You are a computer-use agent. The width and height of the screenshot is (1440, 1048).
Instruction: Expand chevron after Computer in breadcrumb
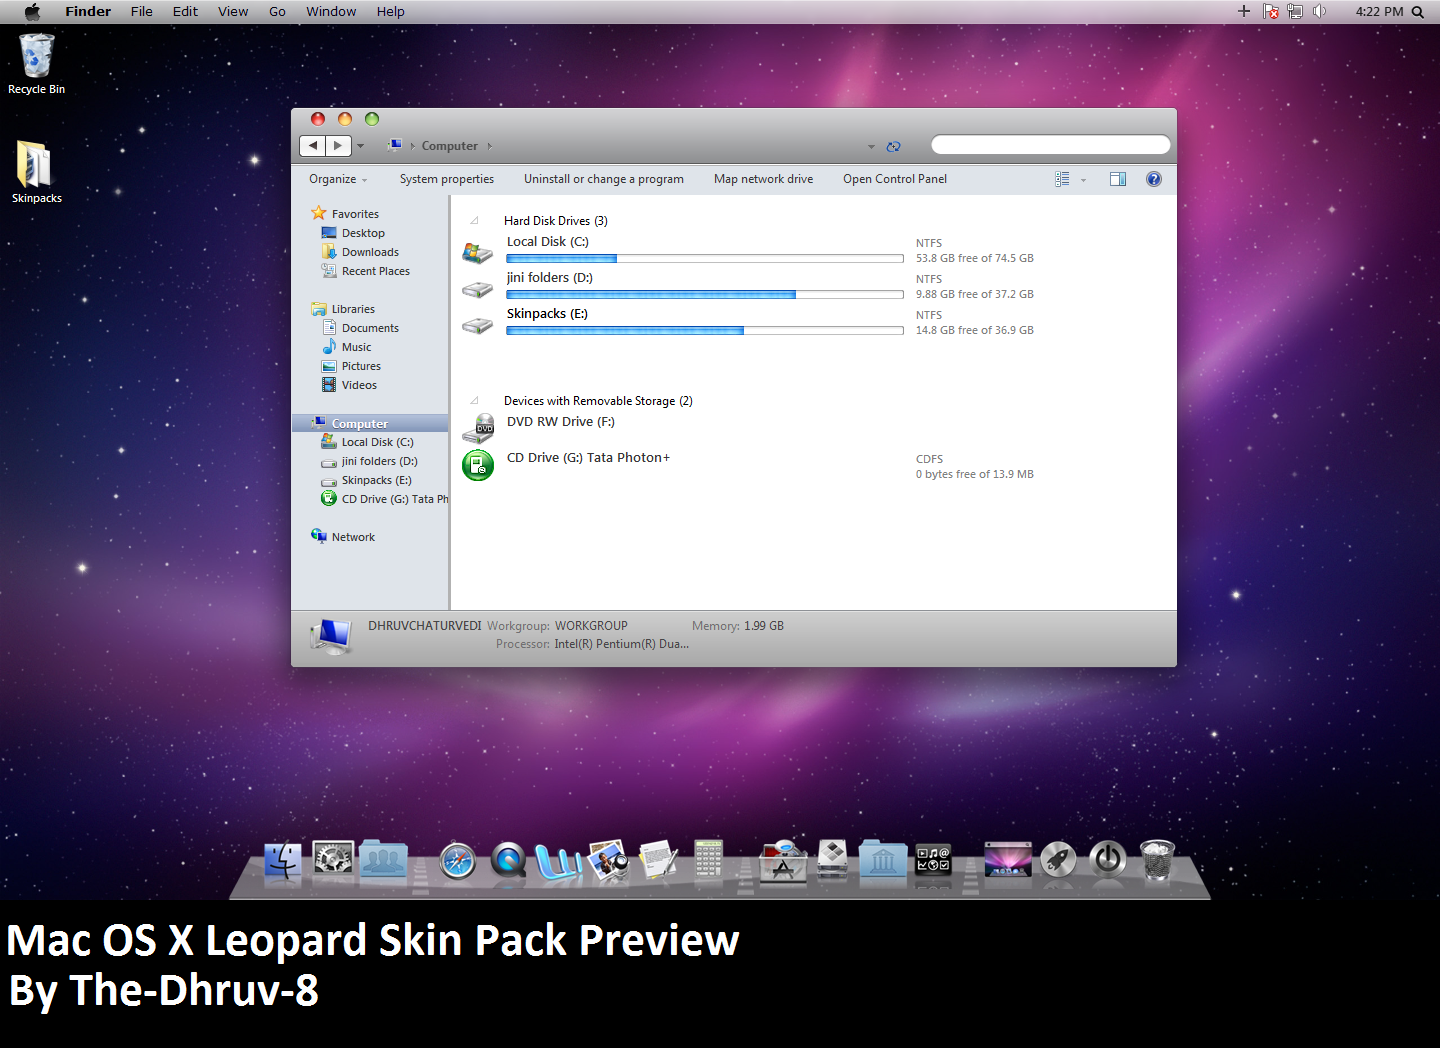coord(490,146)
